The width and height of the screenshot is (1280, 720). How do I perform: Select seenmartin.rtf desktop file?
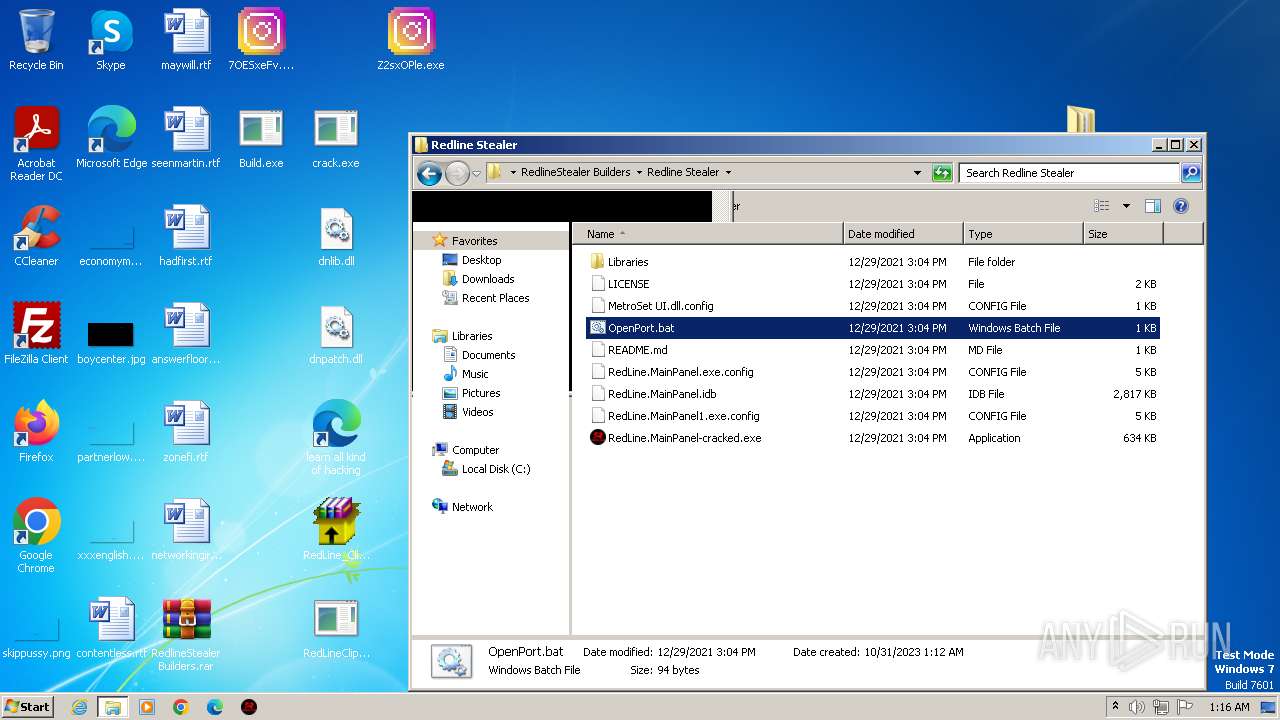[186, 138]
